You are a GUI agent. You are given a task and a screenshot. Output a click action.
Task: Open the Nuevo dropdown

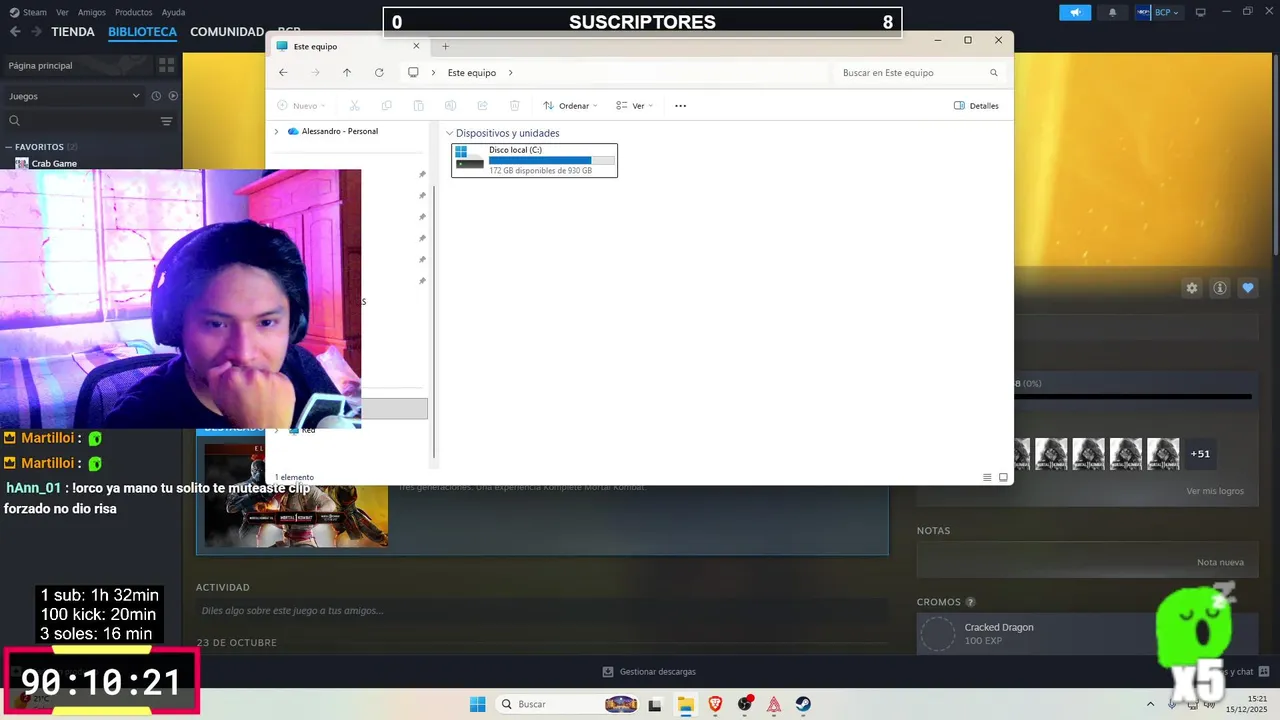click(x=301, y=106)
